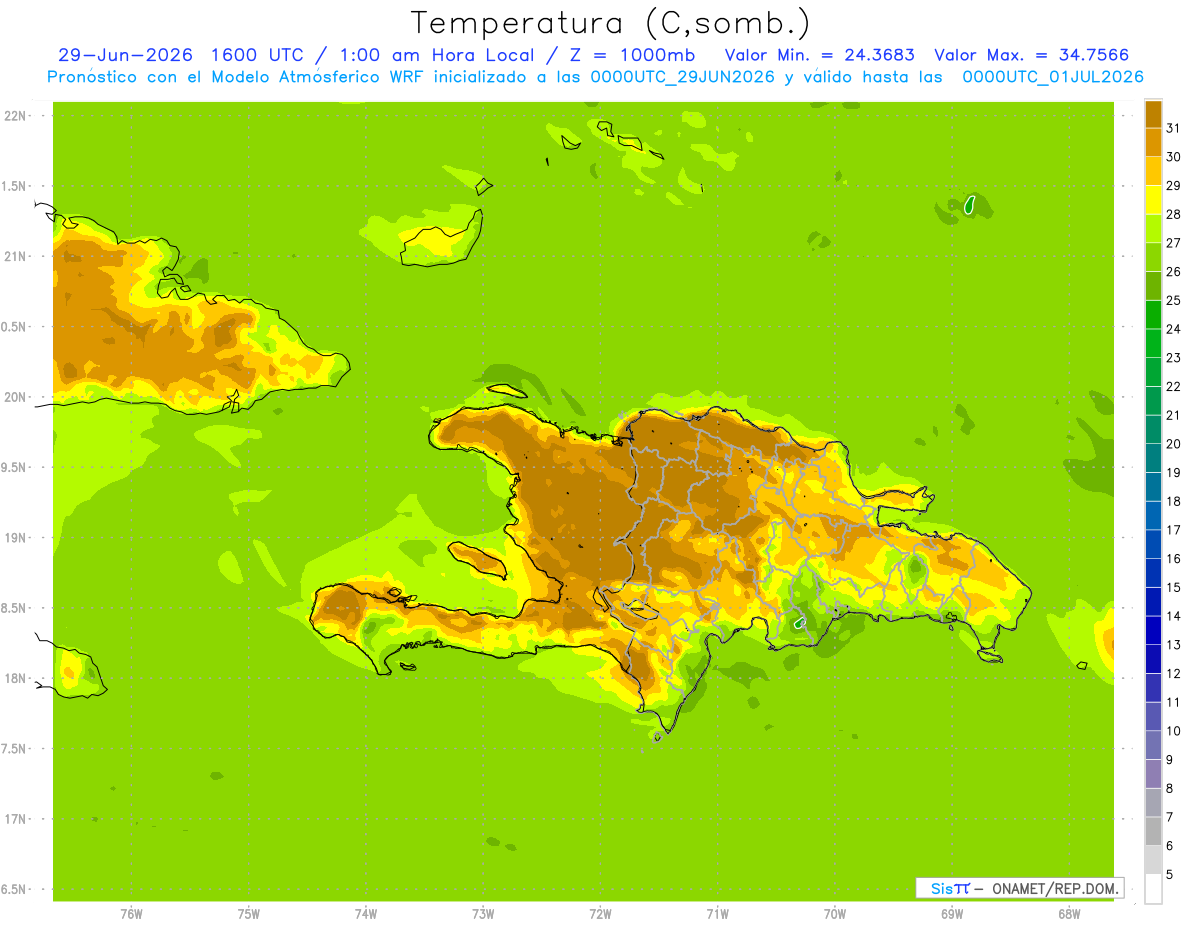Click the "Valor Min. = 24.3683" readout
Screen dimensions: 1200x927
coord(819,55)
